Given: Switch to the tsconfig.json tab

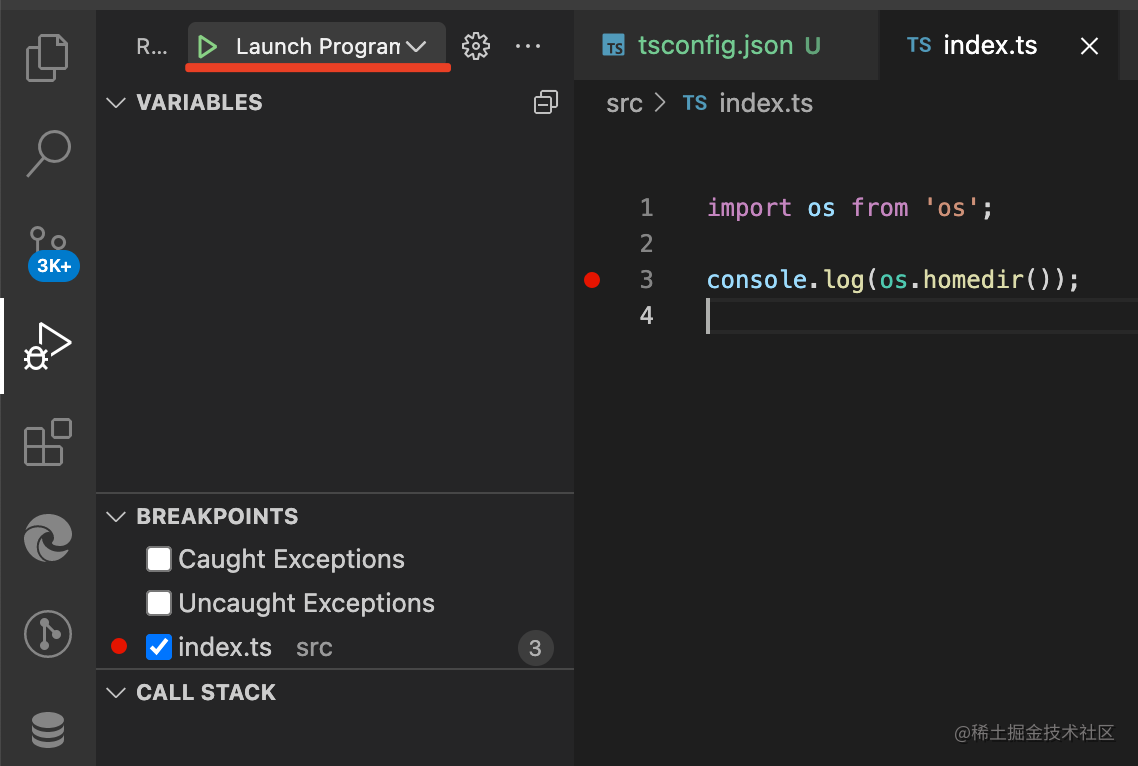Looking at the screenshot, I should click(714, 46).
